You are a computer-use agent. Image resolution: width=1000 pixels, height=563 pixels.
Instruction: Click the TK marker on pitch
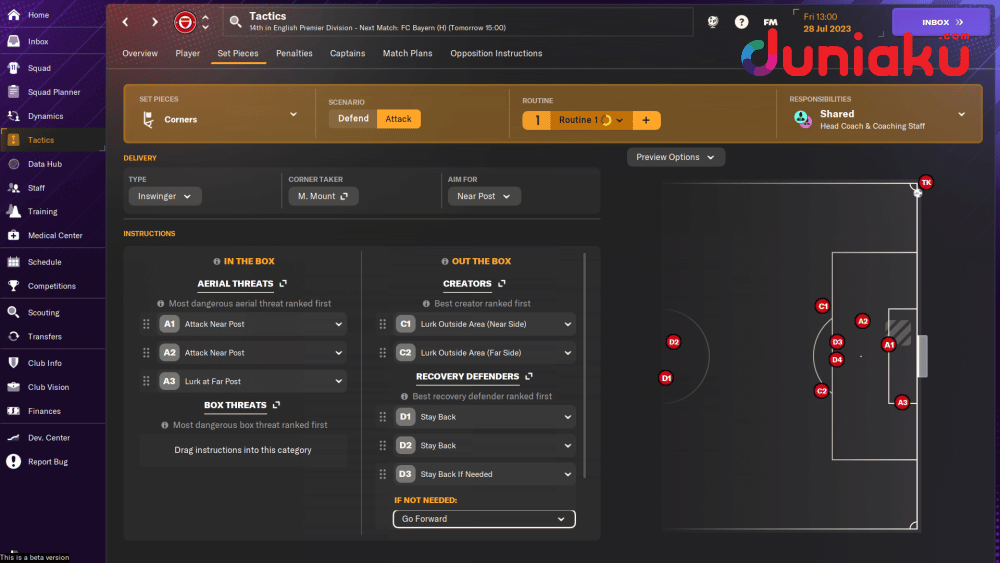coord(926,182)
